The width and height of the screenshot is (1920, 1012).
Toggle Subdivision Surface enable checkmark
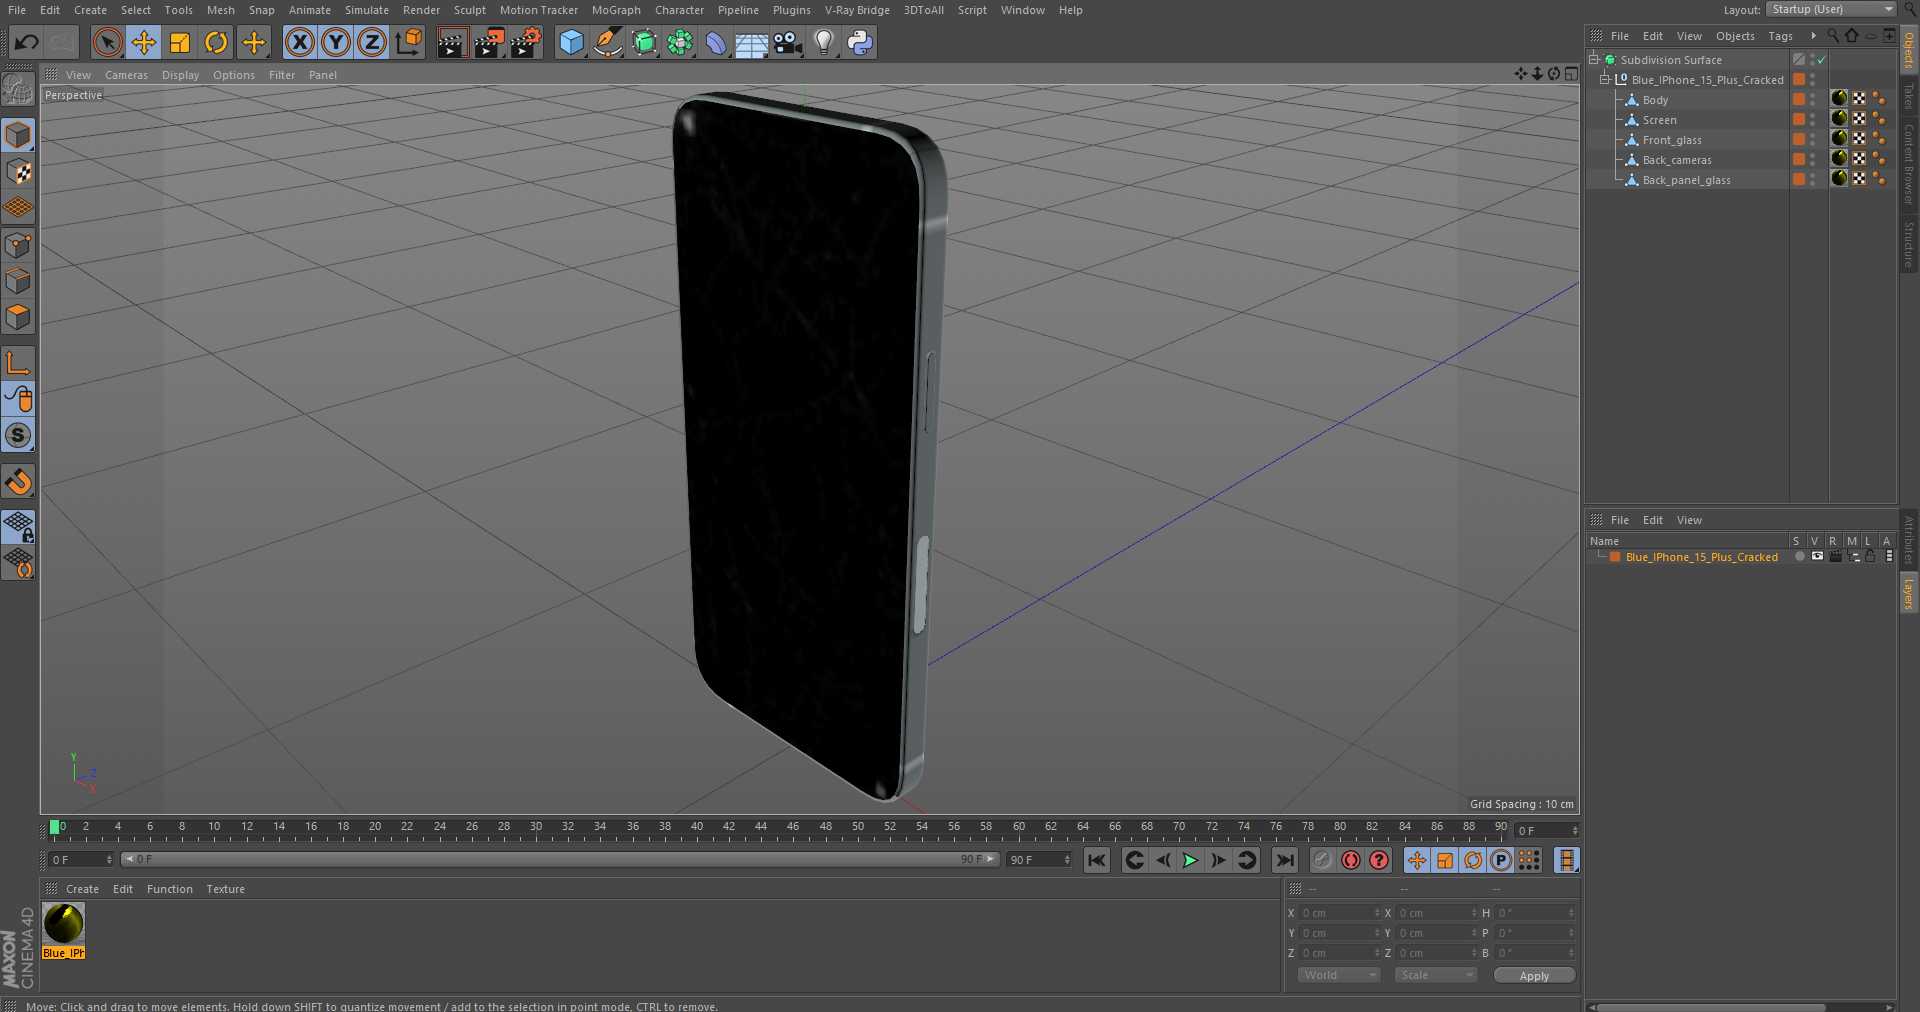(1822, 60)
